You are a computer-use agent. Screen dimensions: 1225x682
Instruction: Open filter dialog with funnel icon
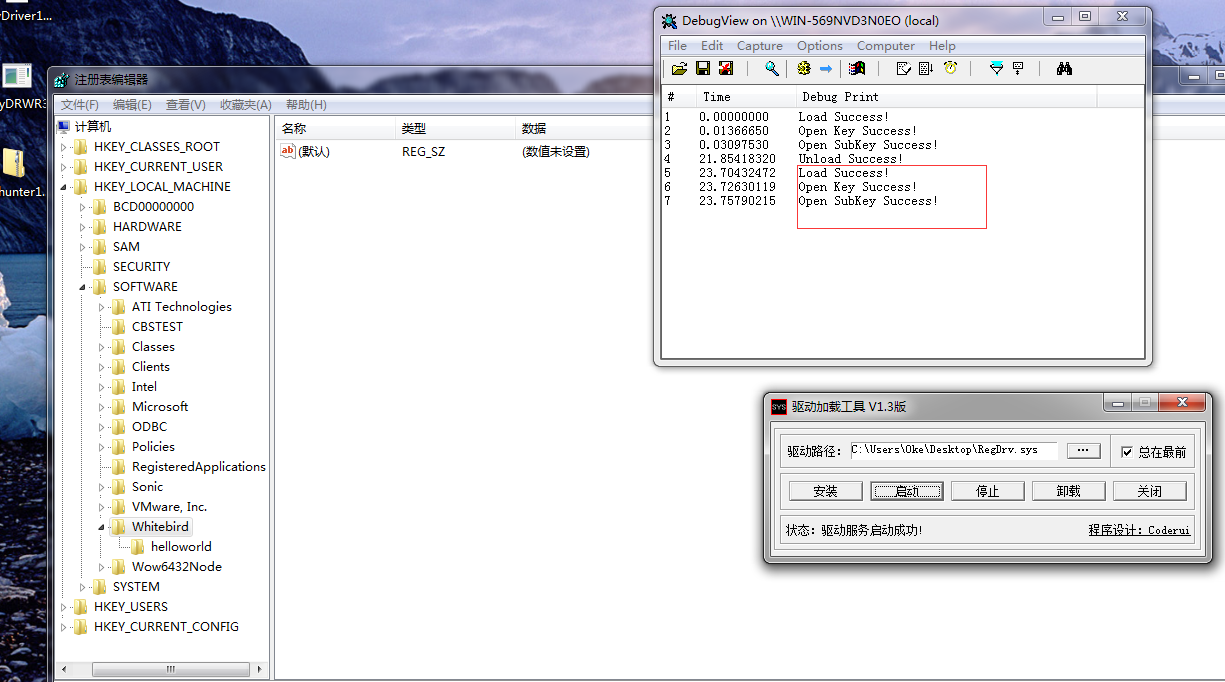(996, 68)
